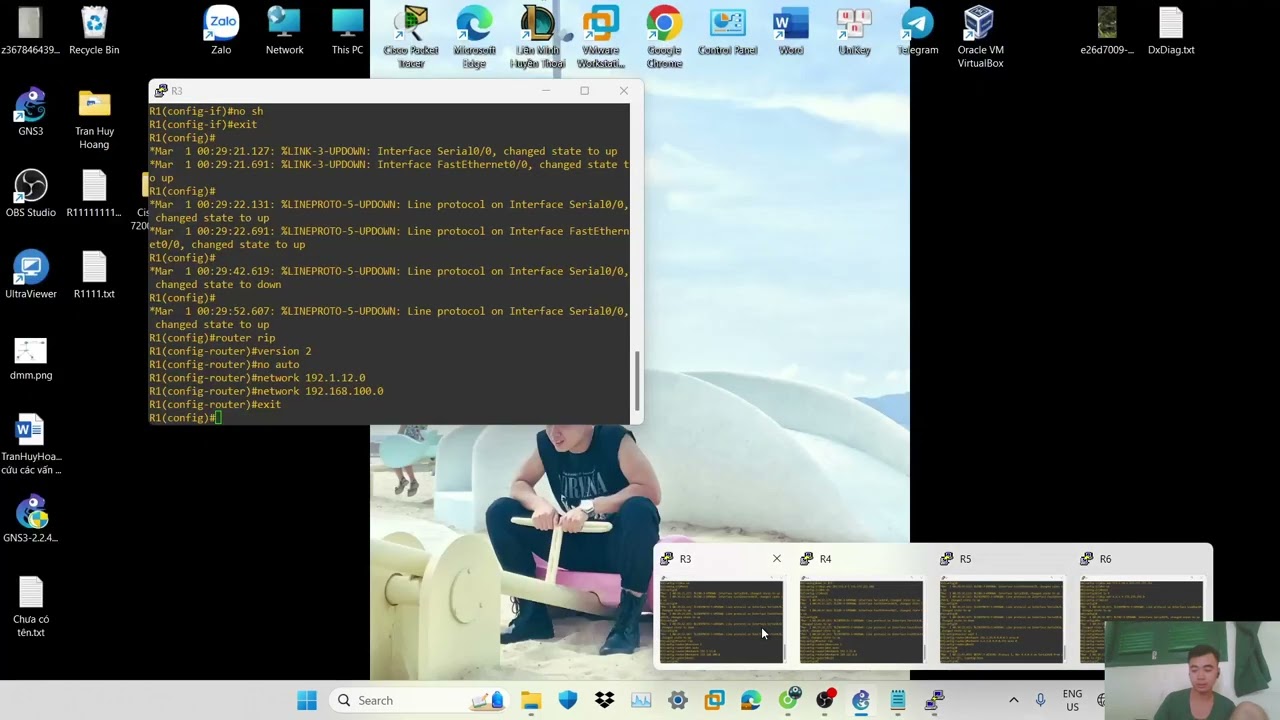Viewport: 1280px width, 720px height.
Task: Click the "no sh" command line
Action: pyautogui.click(x=206, y=111)
